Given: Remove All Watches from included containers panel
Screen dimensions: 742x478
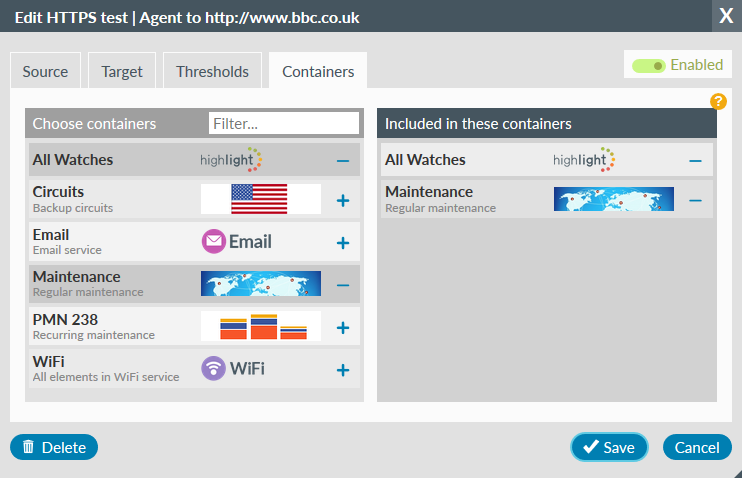Looking at the screenshot, I should coord(695,160).
